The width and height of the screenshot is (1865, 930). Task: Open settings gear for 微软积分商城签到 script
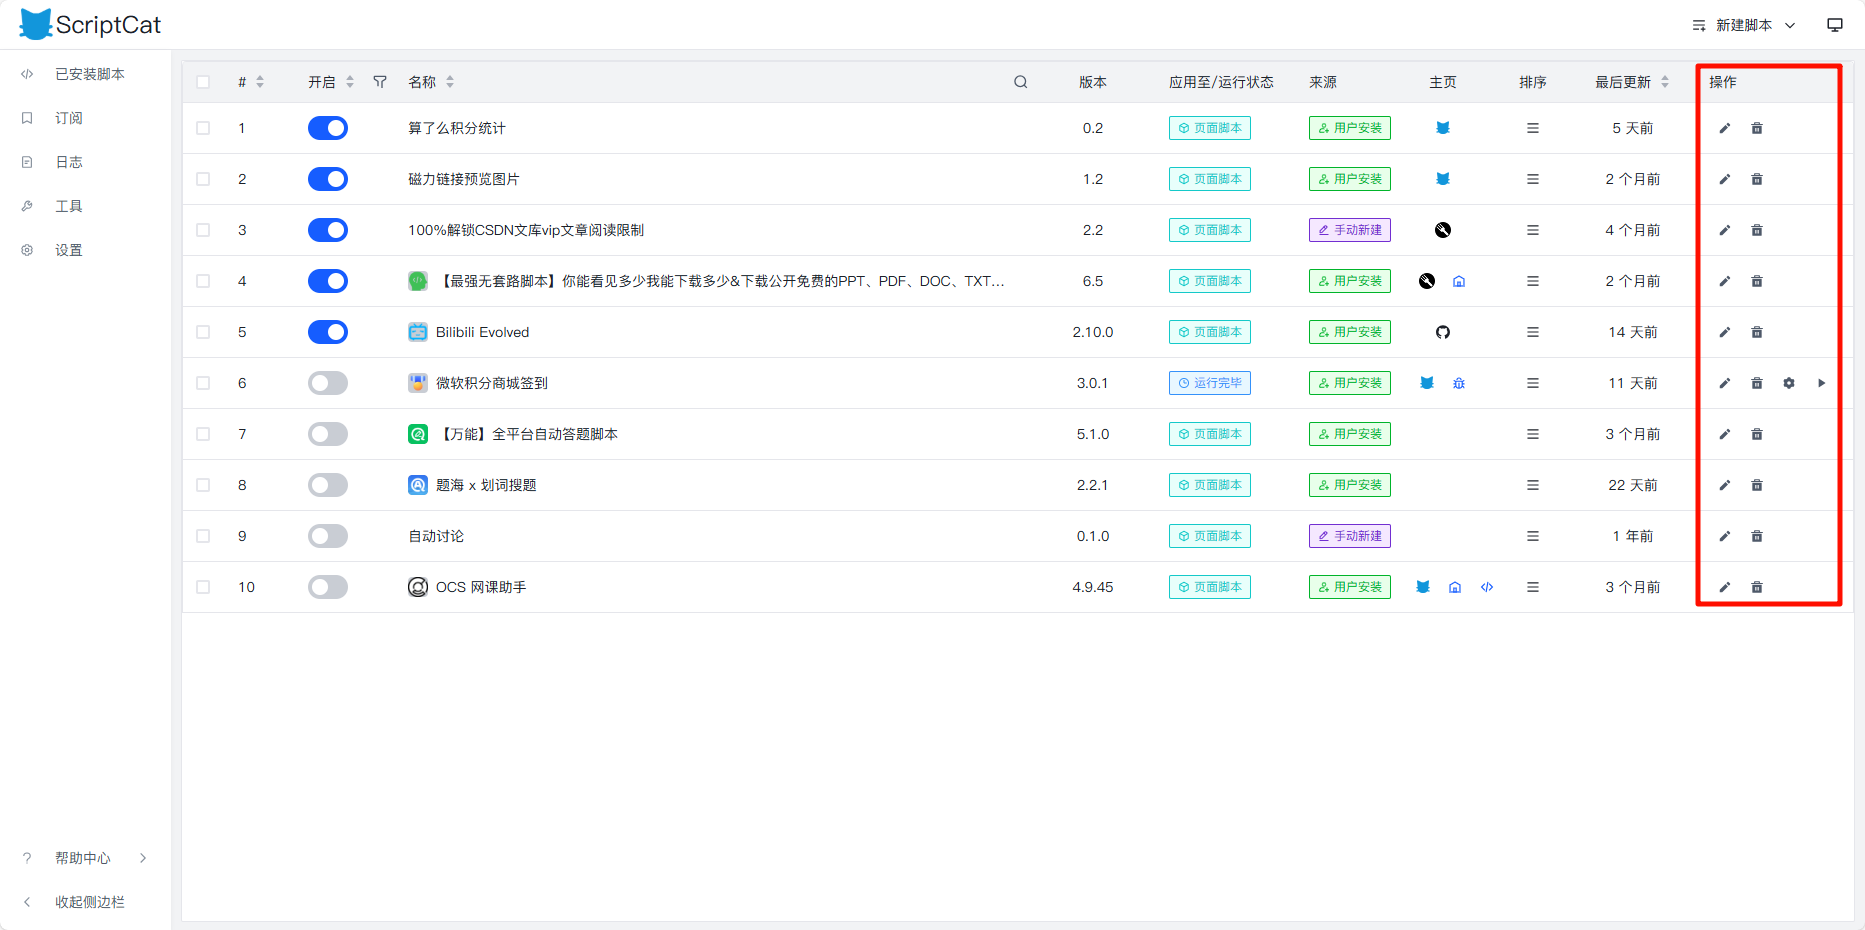coord(1788,383)
